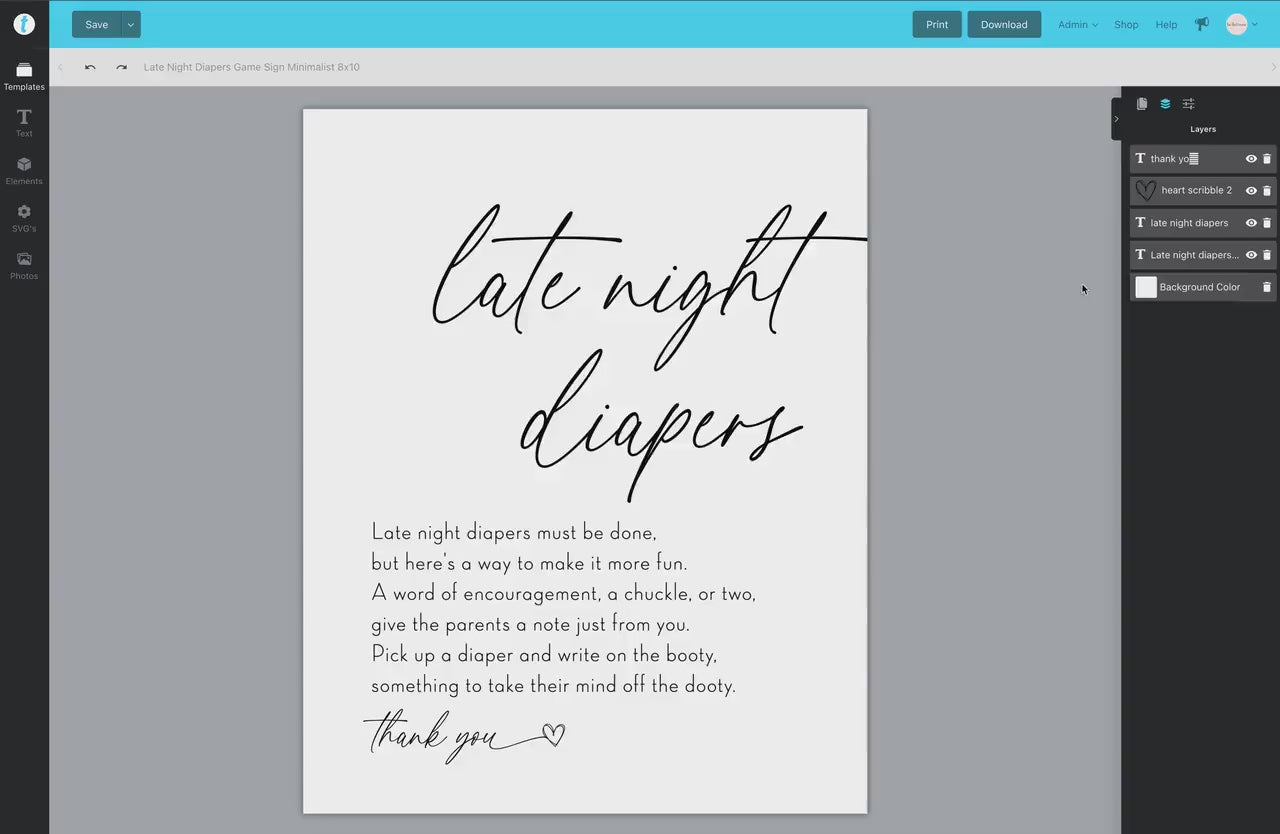Screen dimensions: 1280x834
Task: Open the Templates sidebar panel
Action: pyautogui.click(x=24, y=76)
